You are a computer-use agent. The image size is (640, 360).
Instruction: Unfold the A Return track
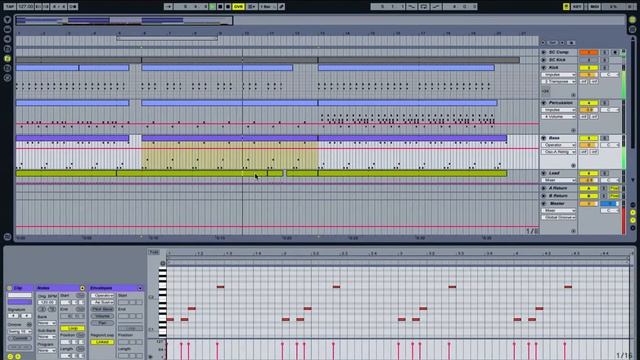(x=543, y=188)
